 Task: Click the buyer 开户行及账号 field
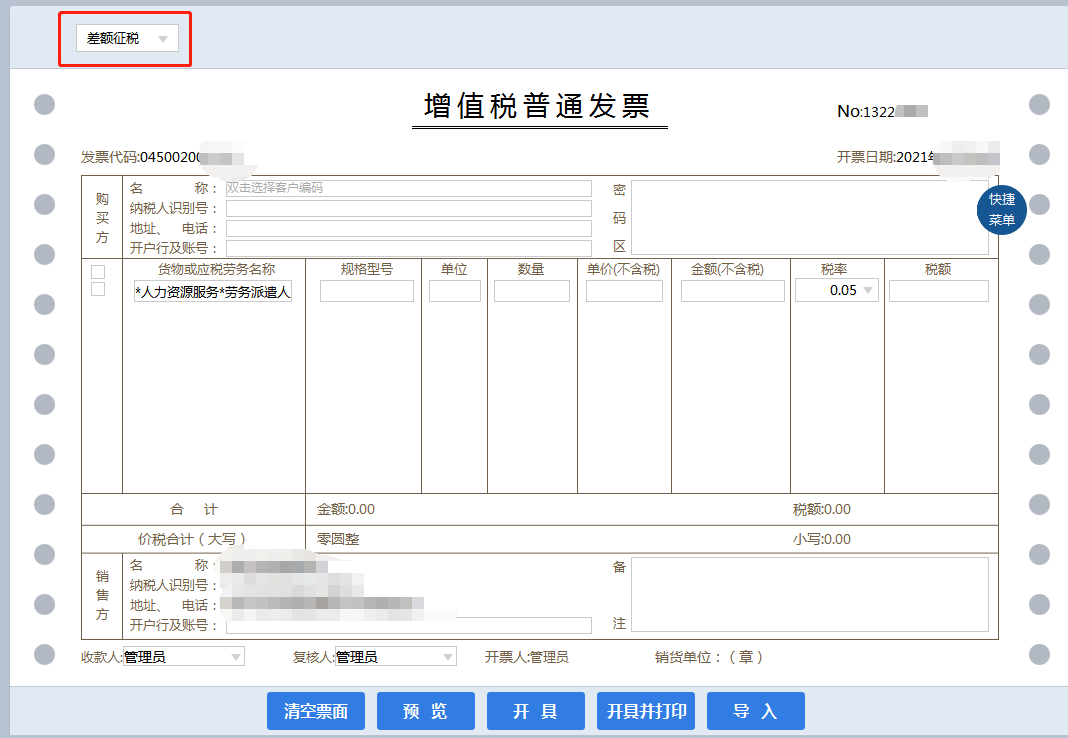click(408, 248)
